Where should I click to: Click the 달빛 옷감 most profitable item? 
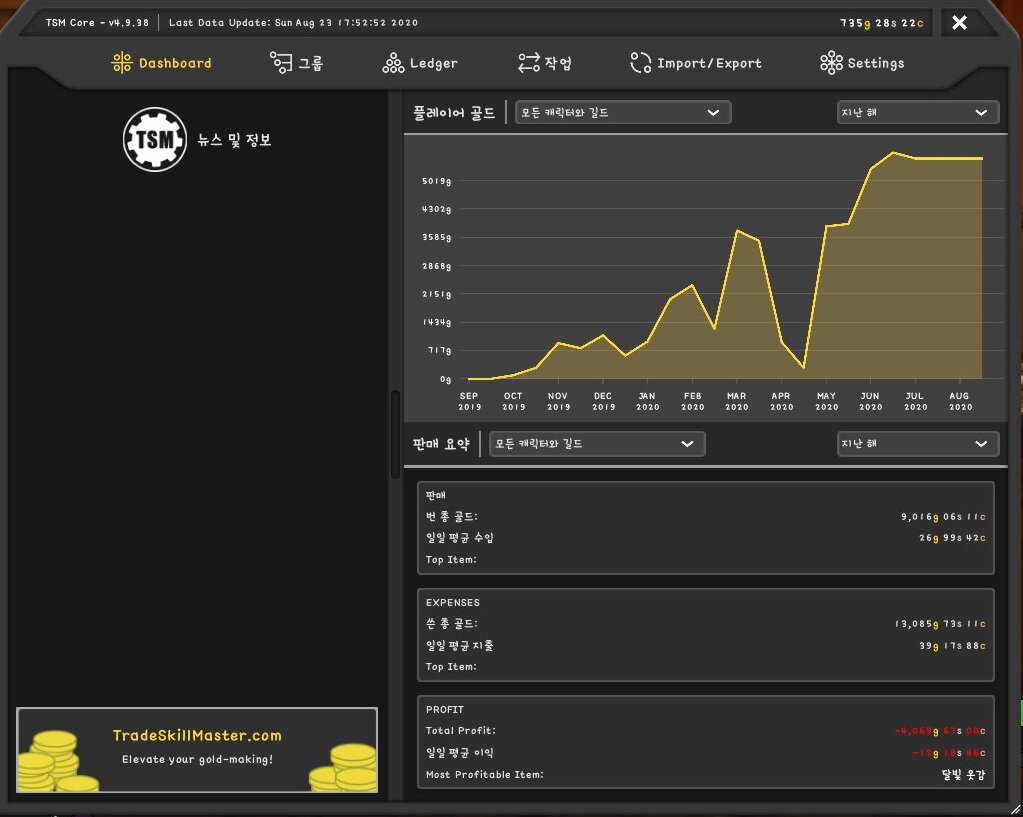963,775
